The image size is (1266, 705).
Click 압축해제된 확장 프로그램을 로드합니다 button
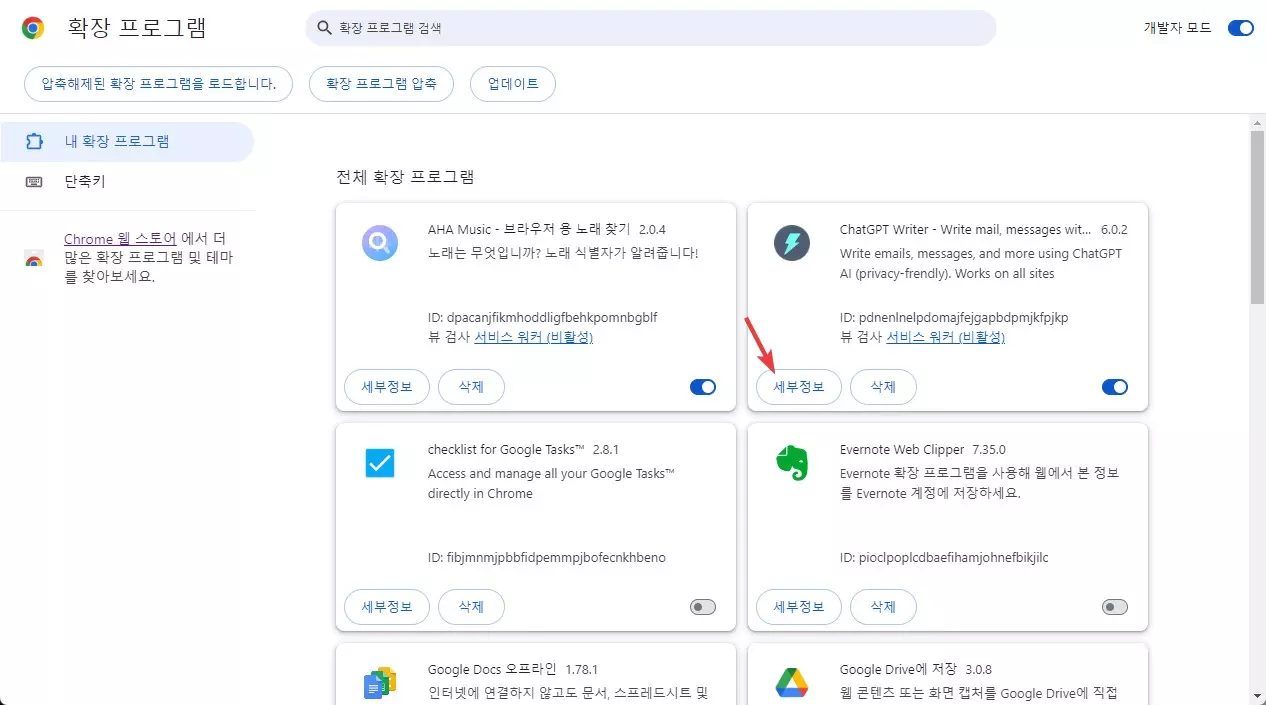[158, 84]
